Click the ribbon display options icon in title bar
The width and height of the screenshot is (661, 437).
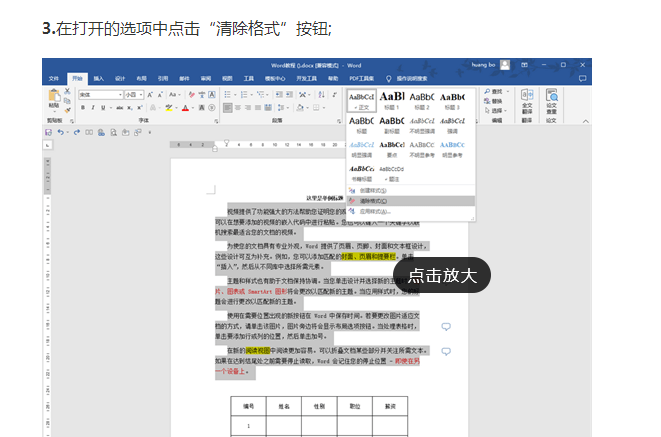coord(524,65)
